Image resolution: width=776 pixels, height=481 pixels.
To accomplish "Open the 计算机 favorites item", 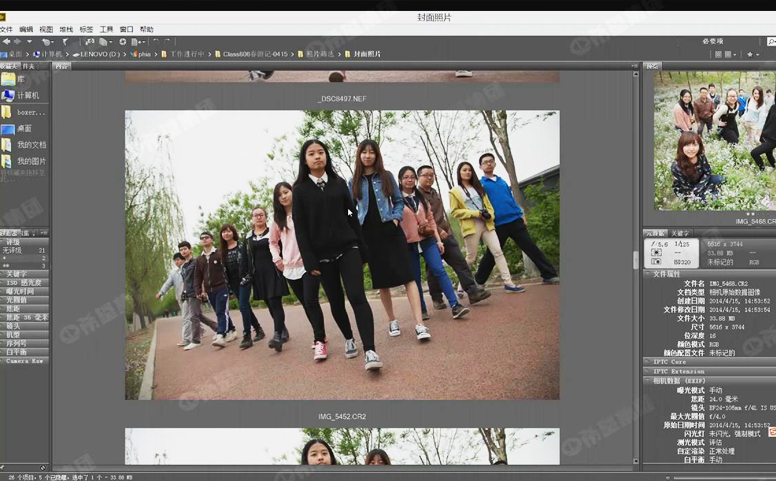I will (x=27, y=95).
